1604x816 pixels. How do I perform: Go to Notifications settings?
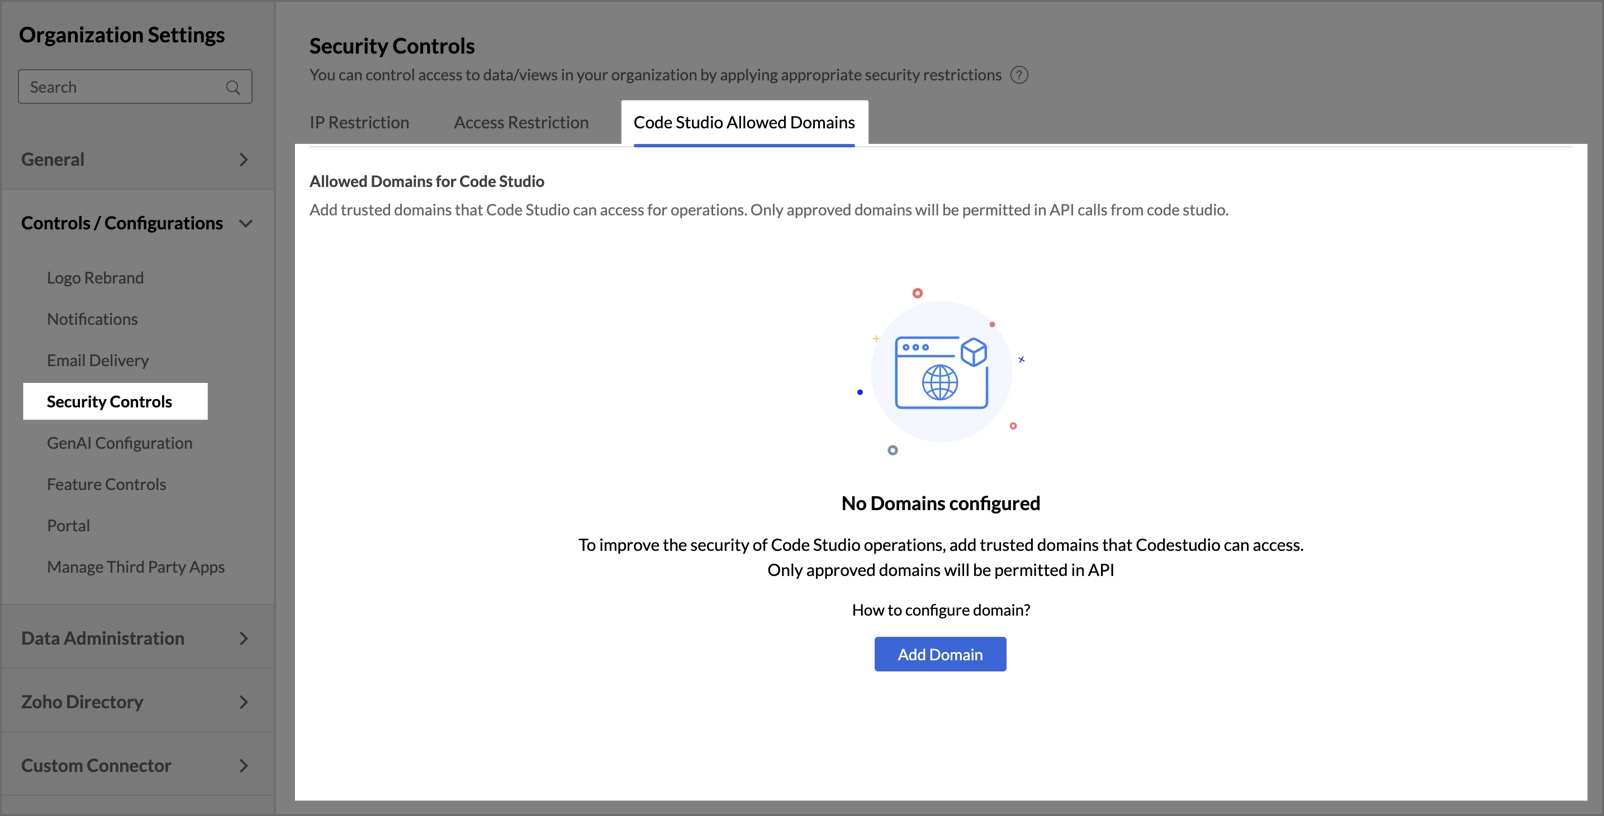click(92, 319)
